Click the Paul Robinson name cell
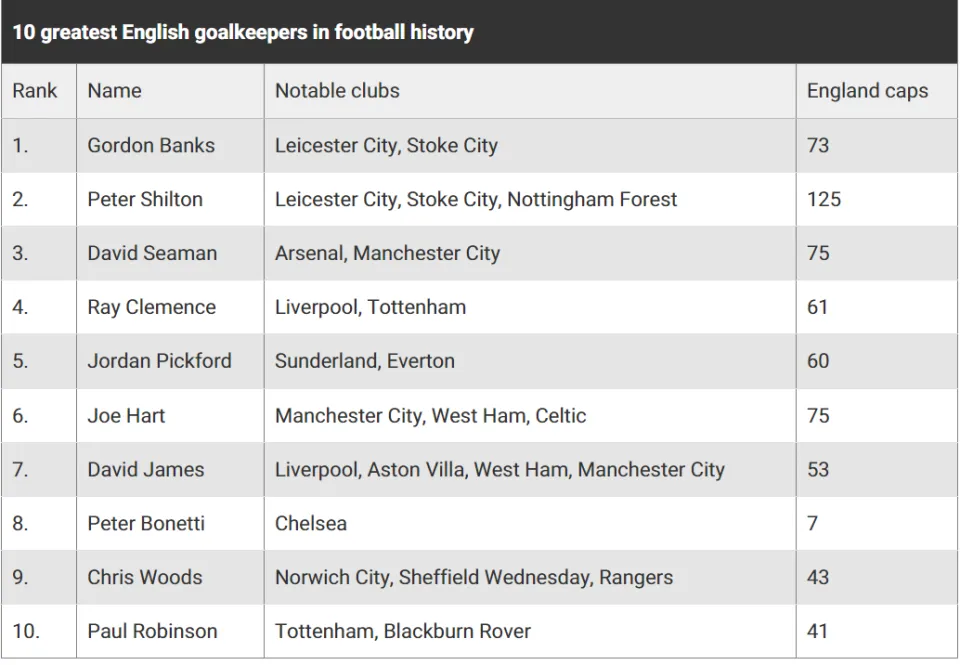Image resolution: width=960 pixels, height=665 pixels. coord(170,631)
